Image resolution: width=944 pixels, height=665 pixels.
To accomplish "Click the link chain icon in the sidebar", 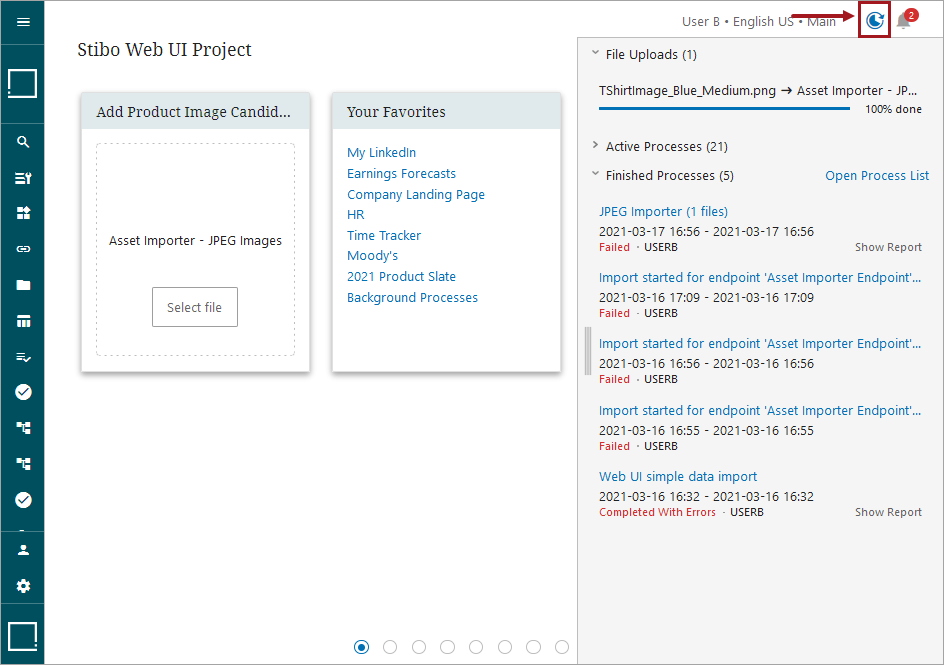I will 23,249.
